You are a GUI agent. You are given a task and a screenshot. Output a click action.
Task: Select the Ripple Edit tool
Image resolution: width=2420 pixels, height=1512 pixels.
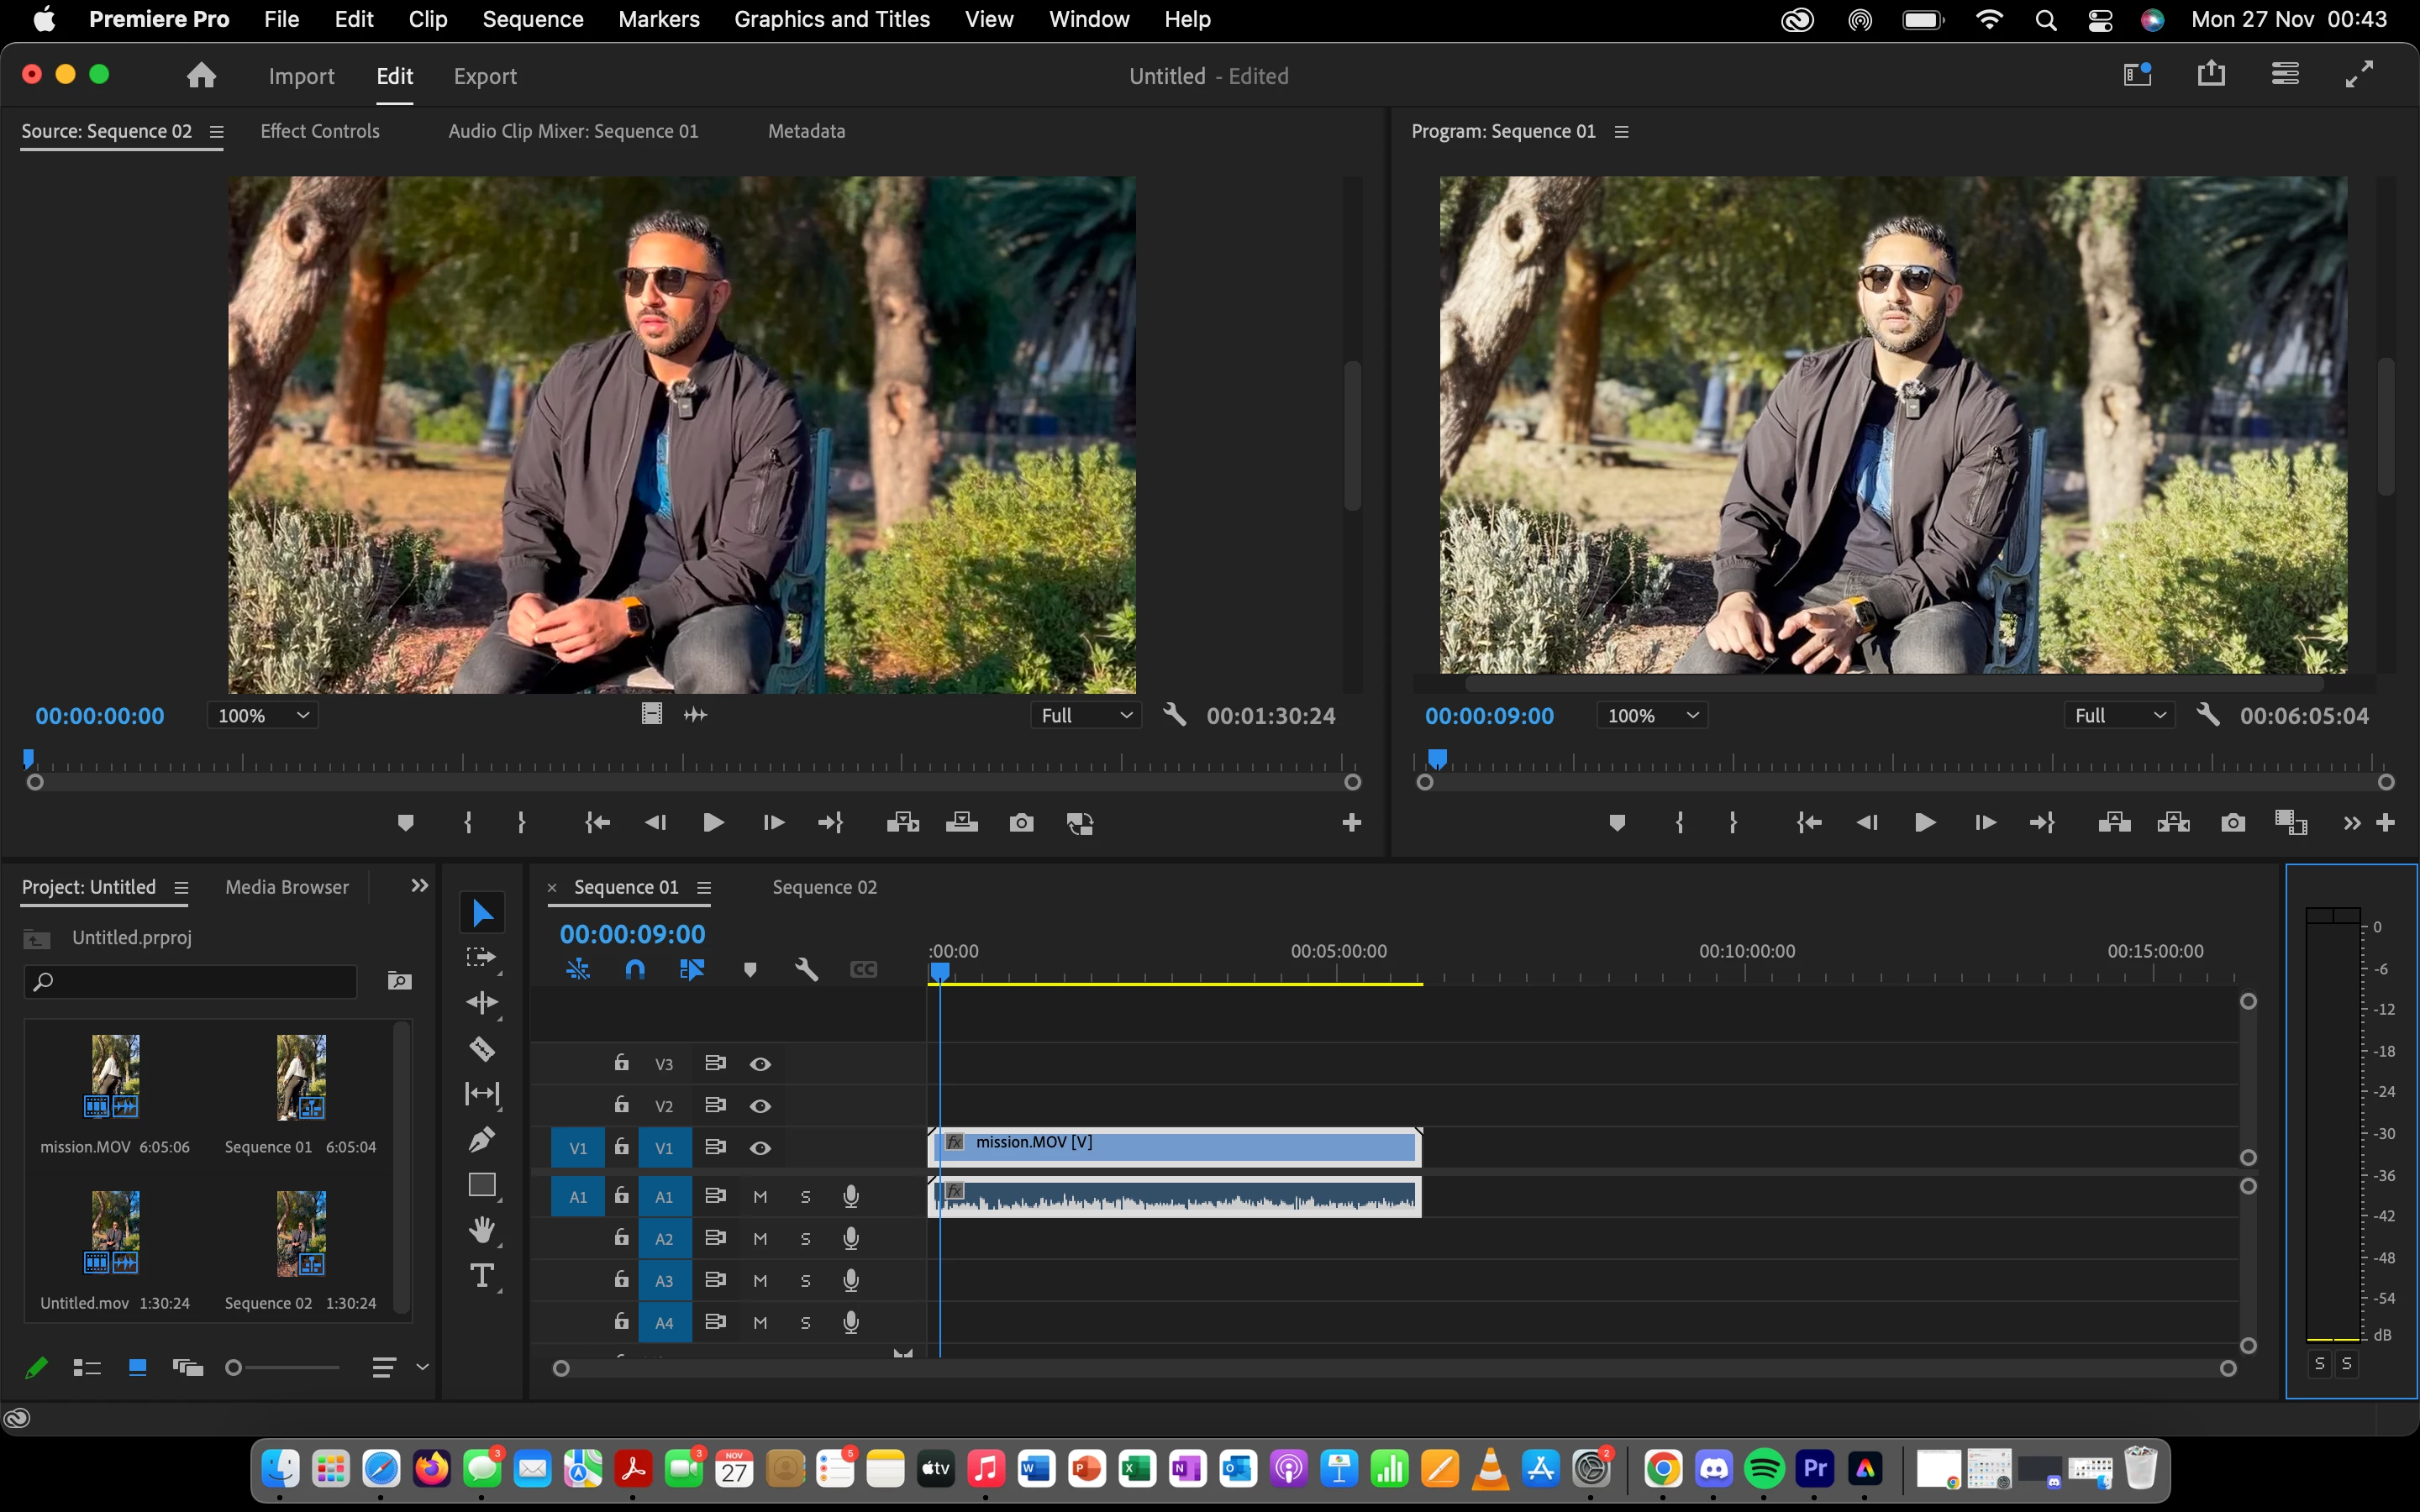pyautogui.click(x=481, y=1002)
